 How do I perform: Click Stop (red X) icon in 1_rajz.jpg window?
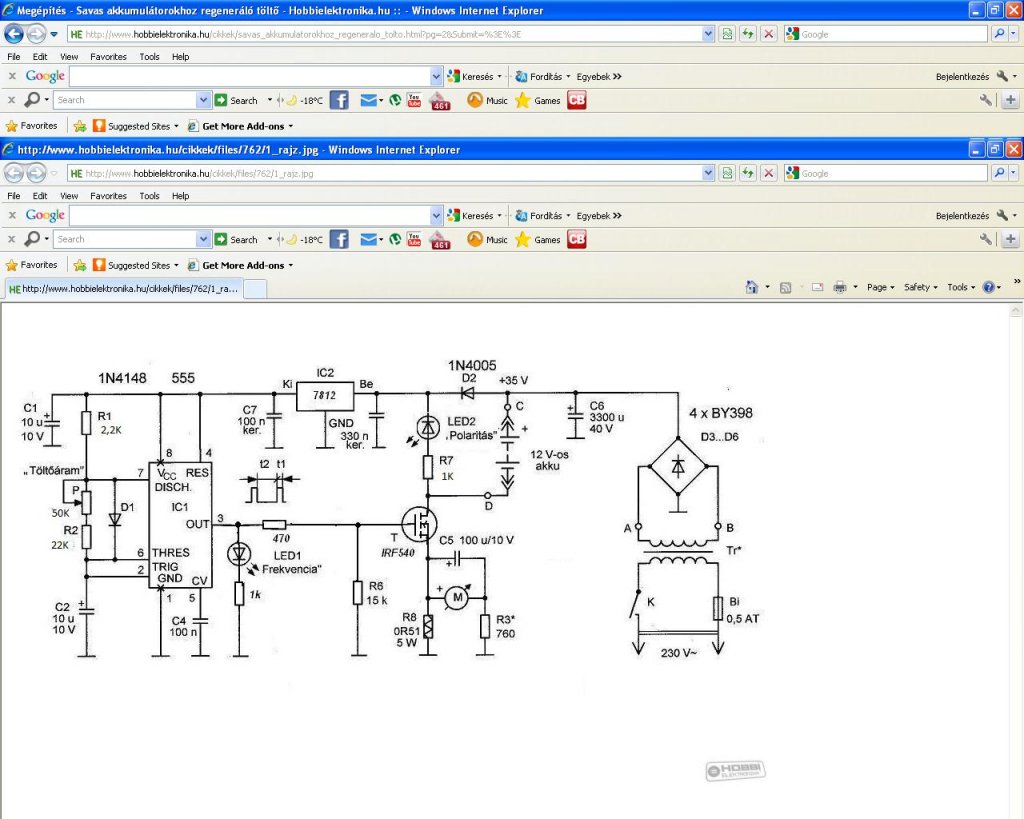(769, 173)
